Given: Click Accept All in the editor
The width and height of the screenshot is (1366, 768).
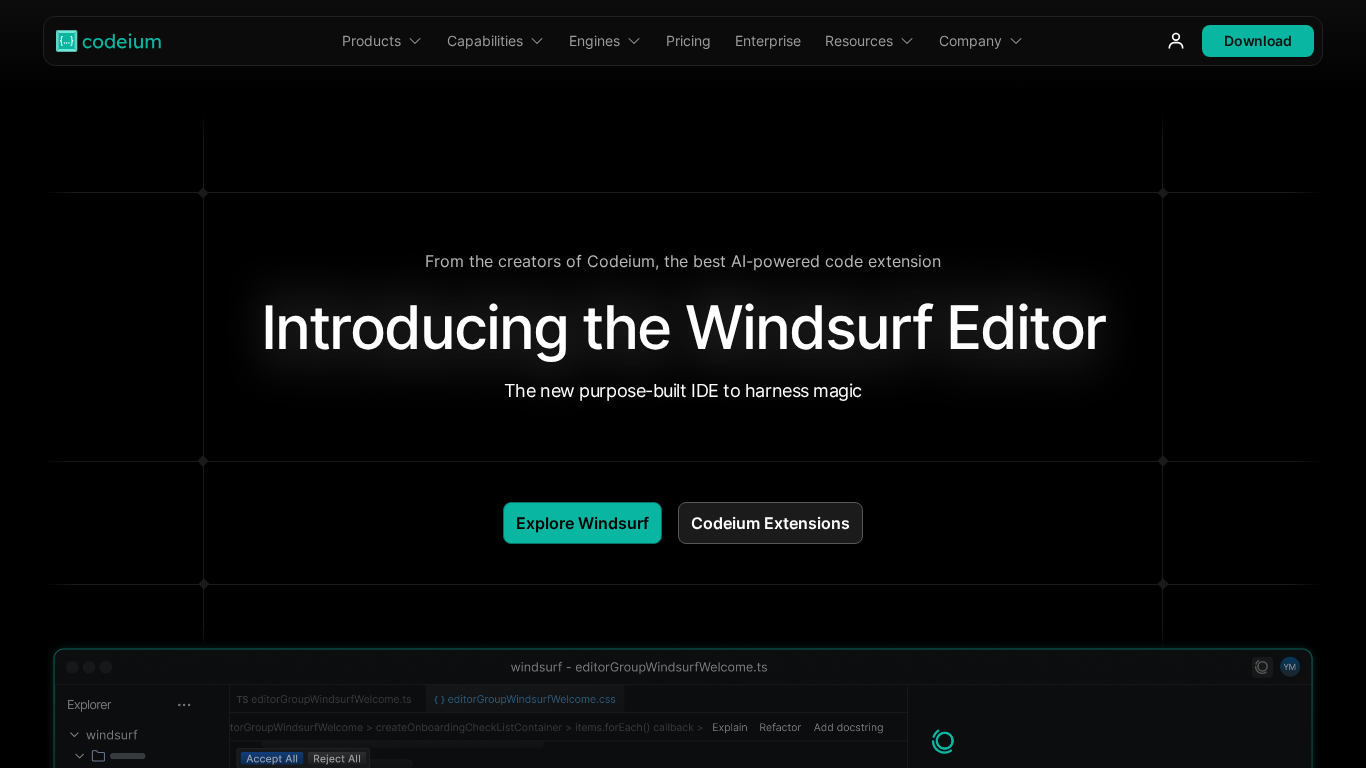Looking at the screenshot, I should click(x=272, y=759).
